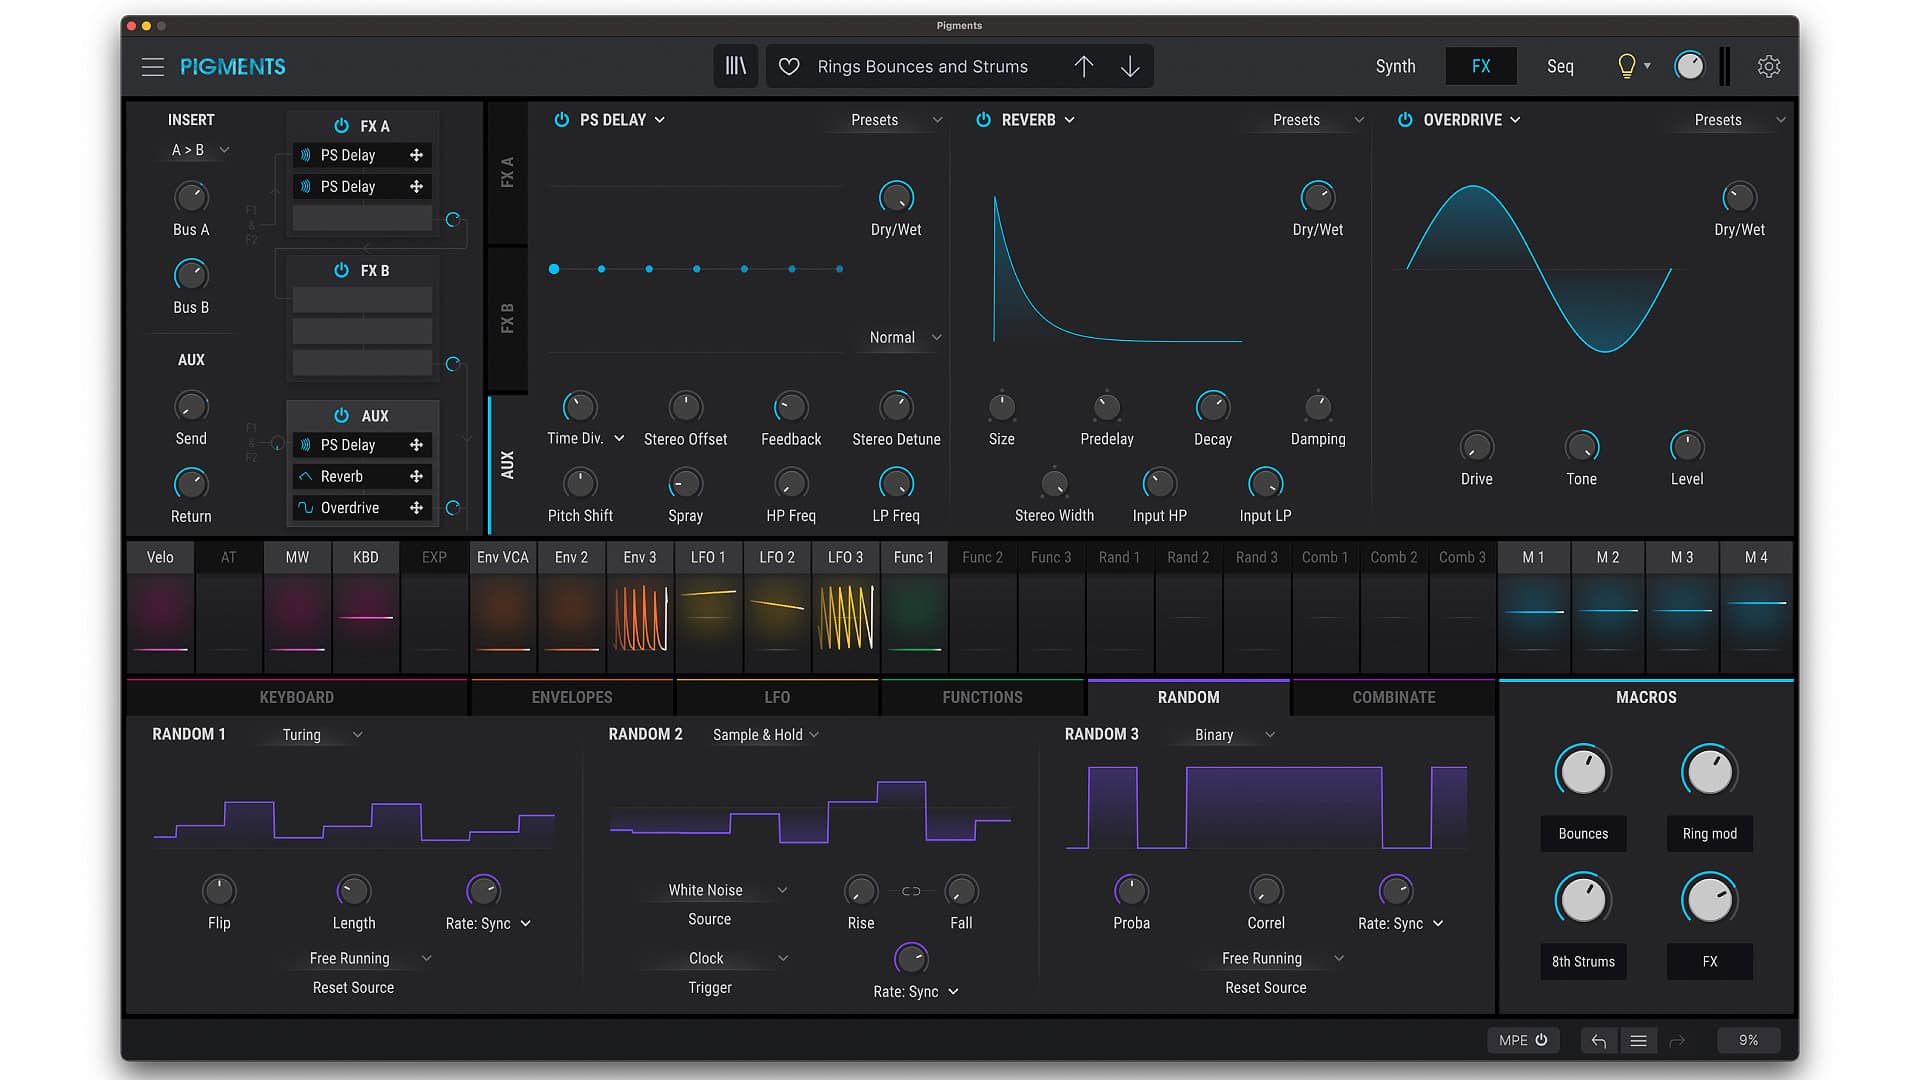The width and height of the screenshot is (1920, 1080).
Task: Switch to the Seq tab
Action: tap(1559, 66)
